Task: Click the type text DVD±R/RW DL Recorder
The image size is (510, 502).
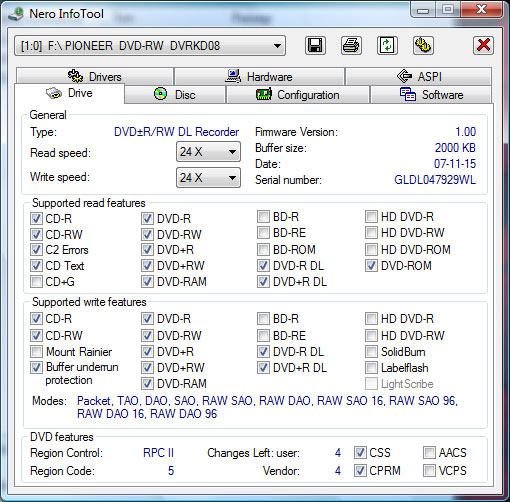Action: pyautogui.click(x=176, y=132)
